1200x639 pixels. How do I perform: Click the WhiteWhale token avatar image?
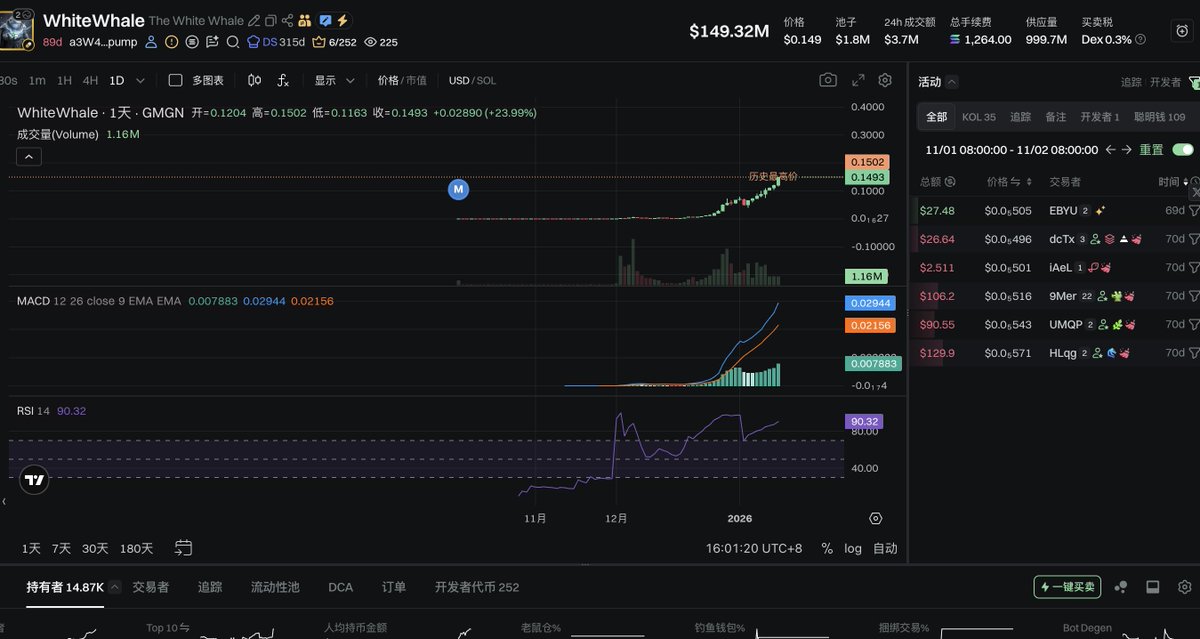pos(19,30)
